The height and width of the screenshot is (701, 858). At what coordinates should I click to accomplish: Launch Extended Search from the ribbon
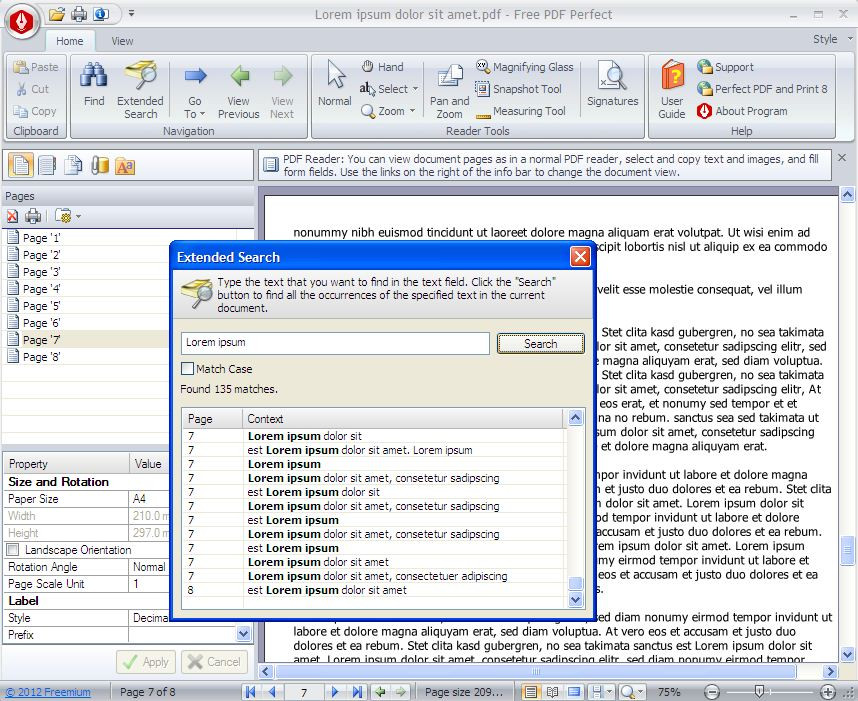pyautogui.click(x=140, y=89)
